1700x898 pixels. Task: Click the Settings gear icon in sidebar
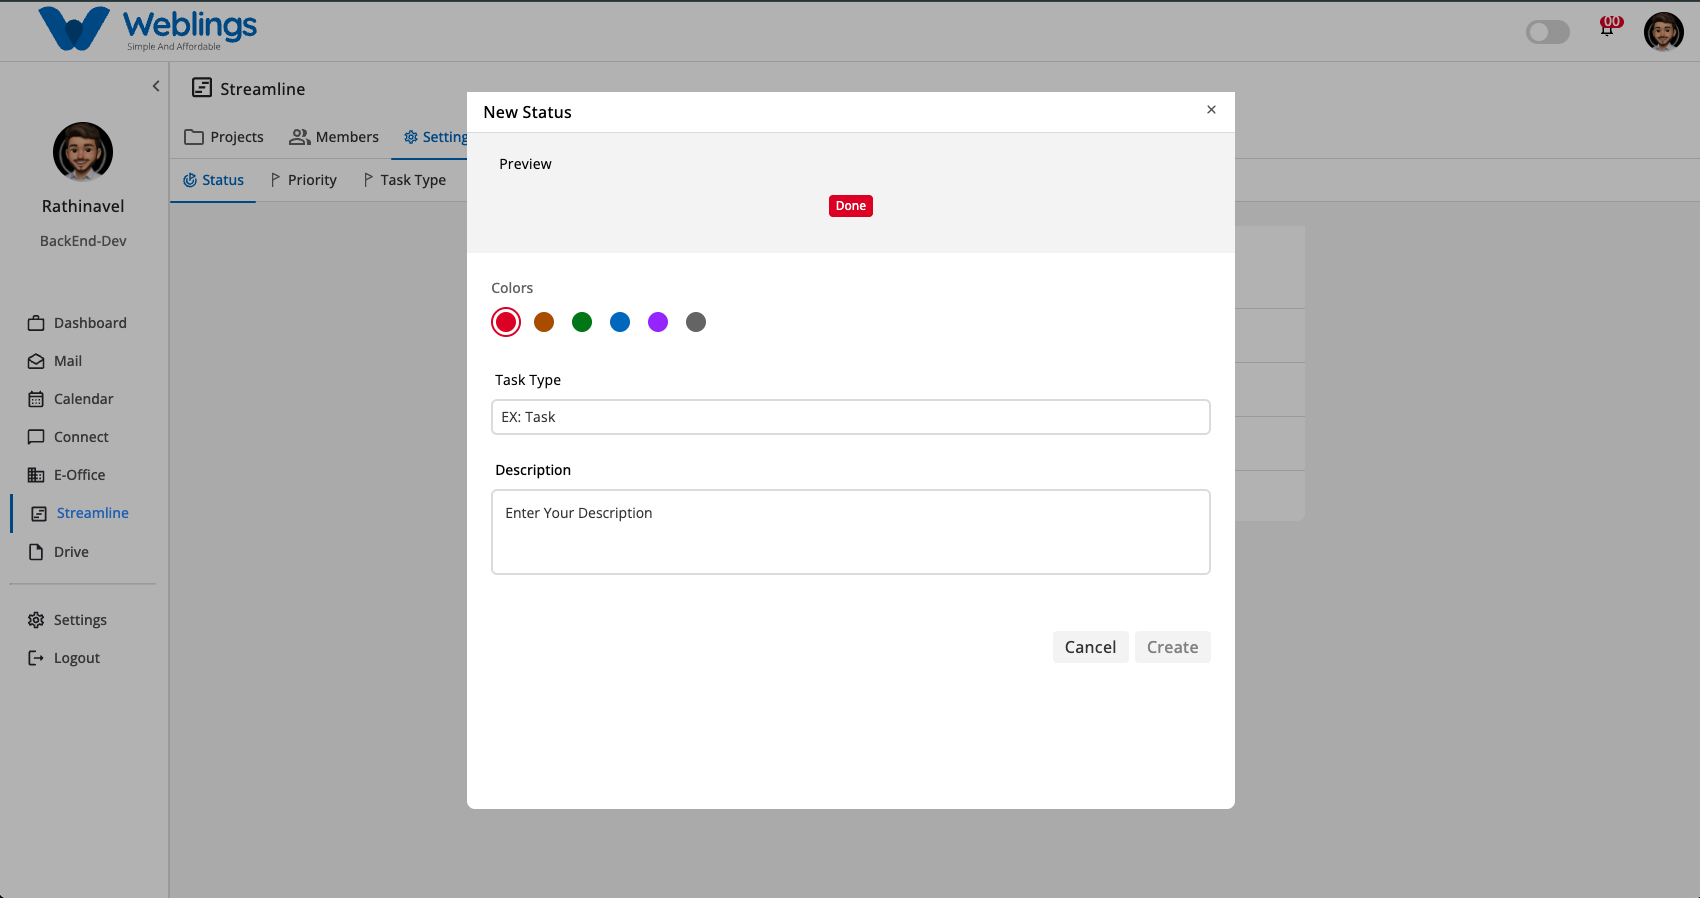36,620
